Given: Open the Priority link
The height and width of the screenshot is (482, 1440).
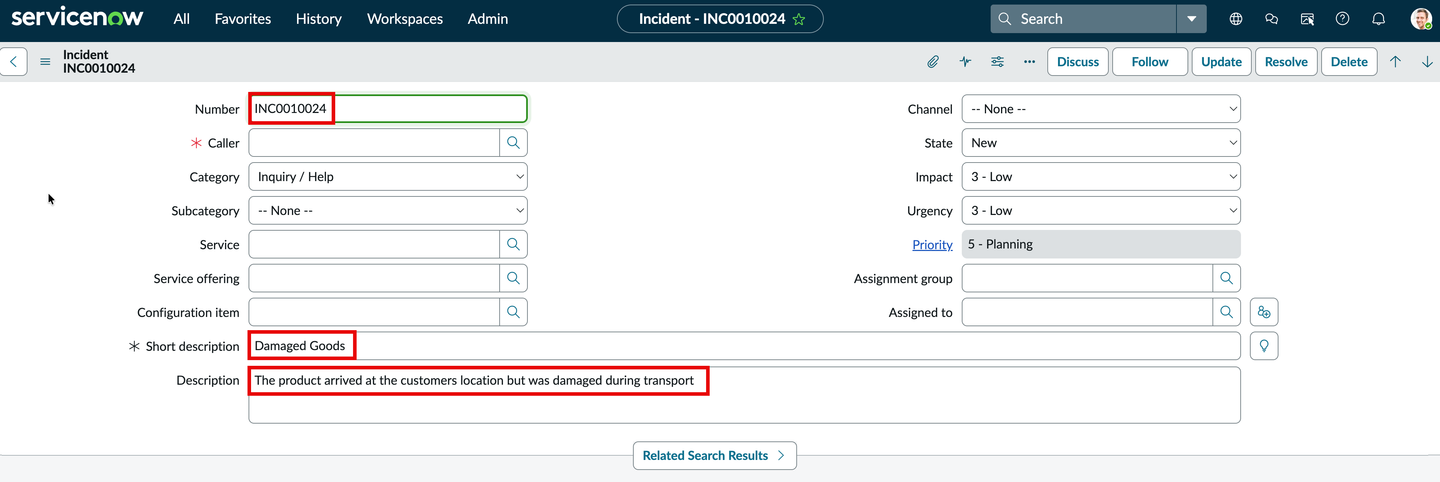Looking at the screenshot, I should pyautogui.click(x=932, y=244).
